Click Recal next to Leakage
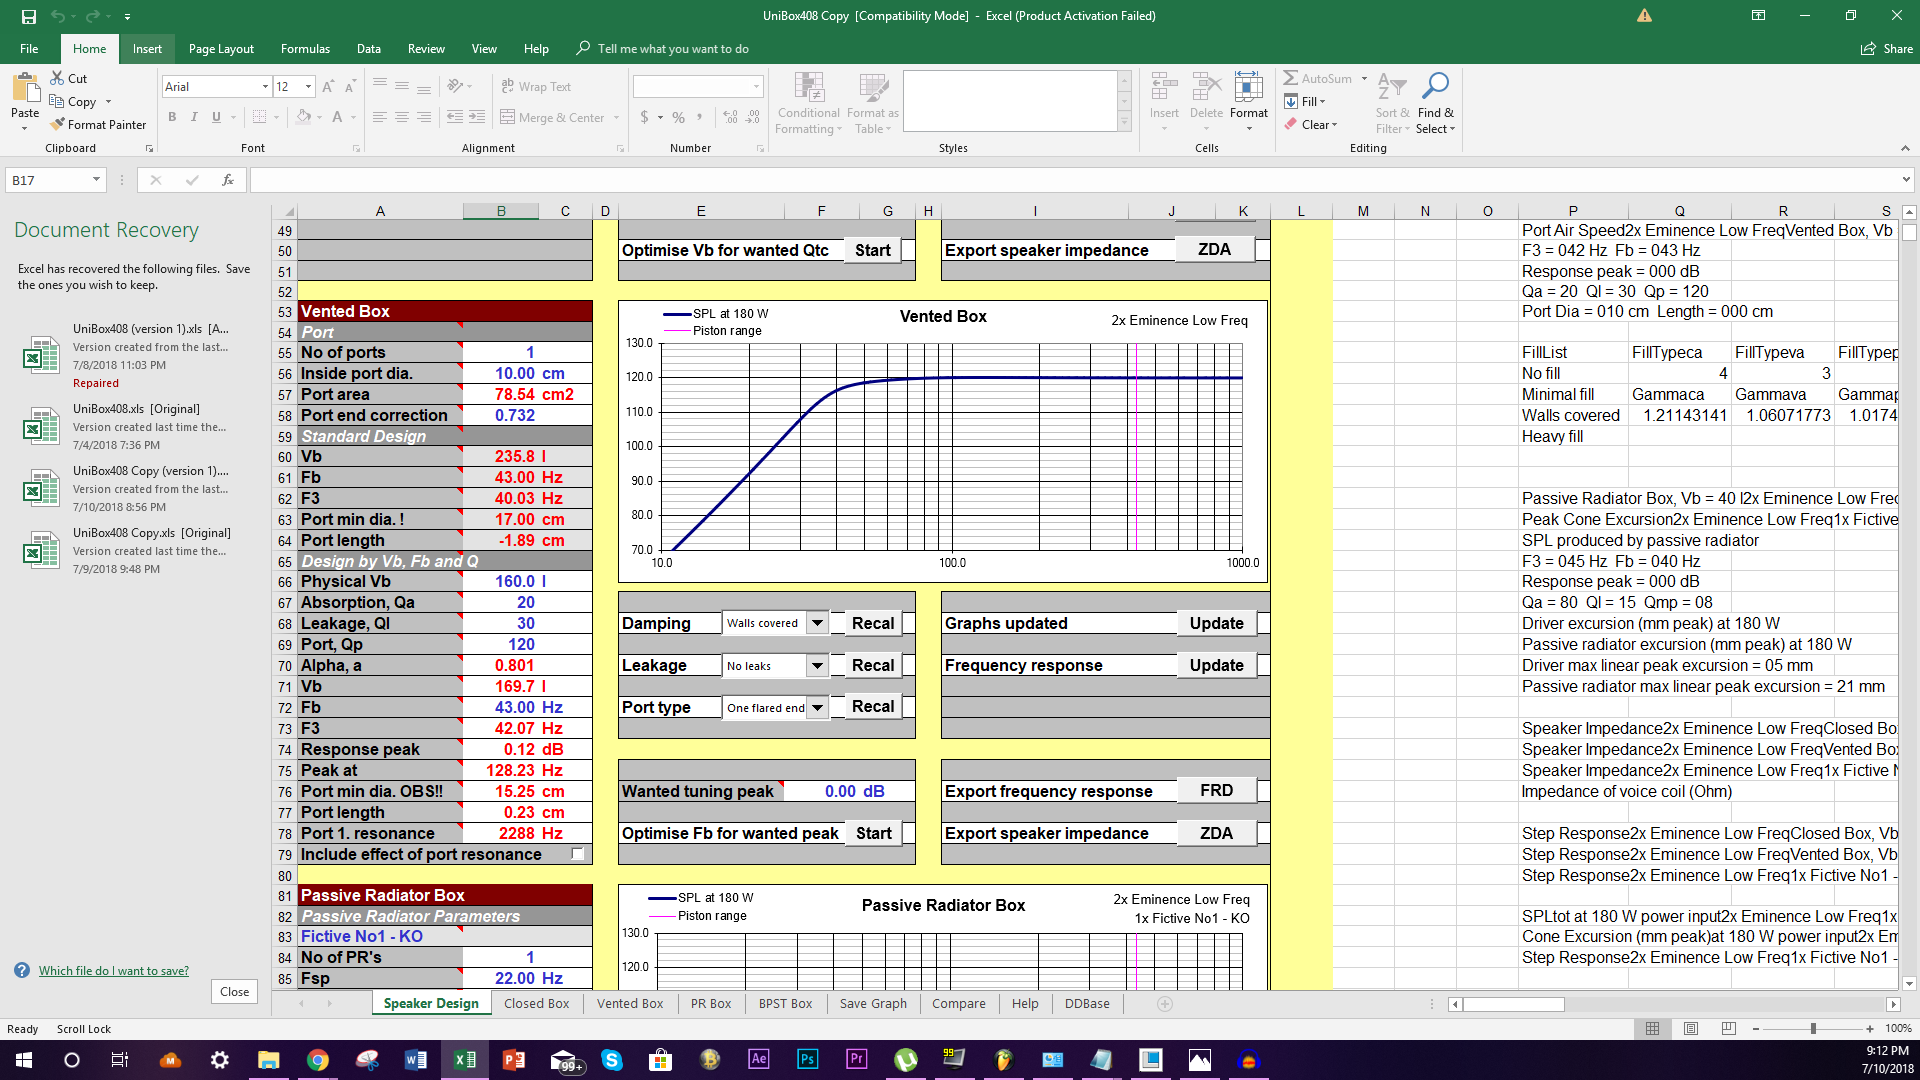Image resolution: width=1920 pixels, height=1080 pixels. coord(873,665)
